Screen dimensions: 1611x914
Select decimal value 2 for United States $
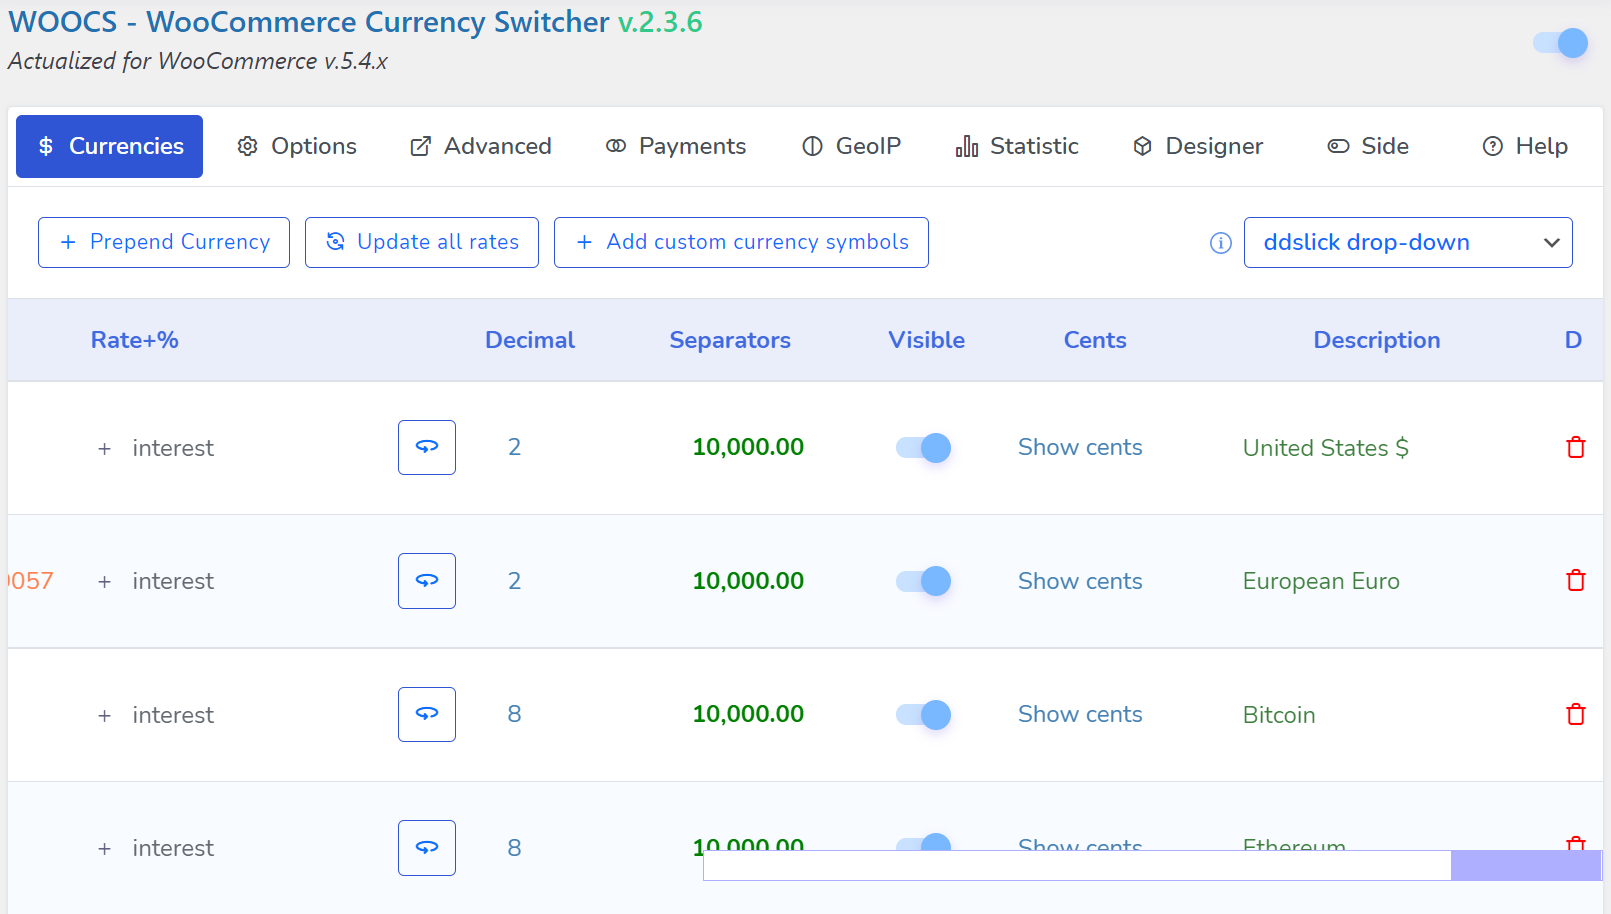[514, 447]
